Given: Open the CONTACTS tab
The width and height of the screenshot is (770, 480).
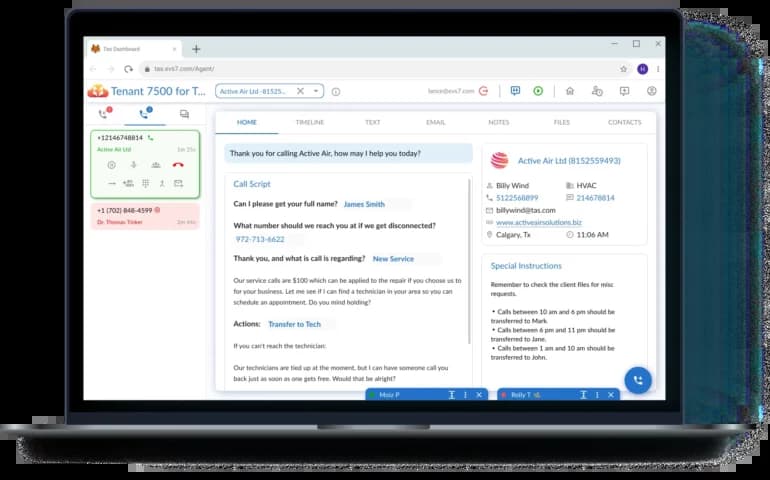Looking at the screenshot, I should coord(625,122).
